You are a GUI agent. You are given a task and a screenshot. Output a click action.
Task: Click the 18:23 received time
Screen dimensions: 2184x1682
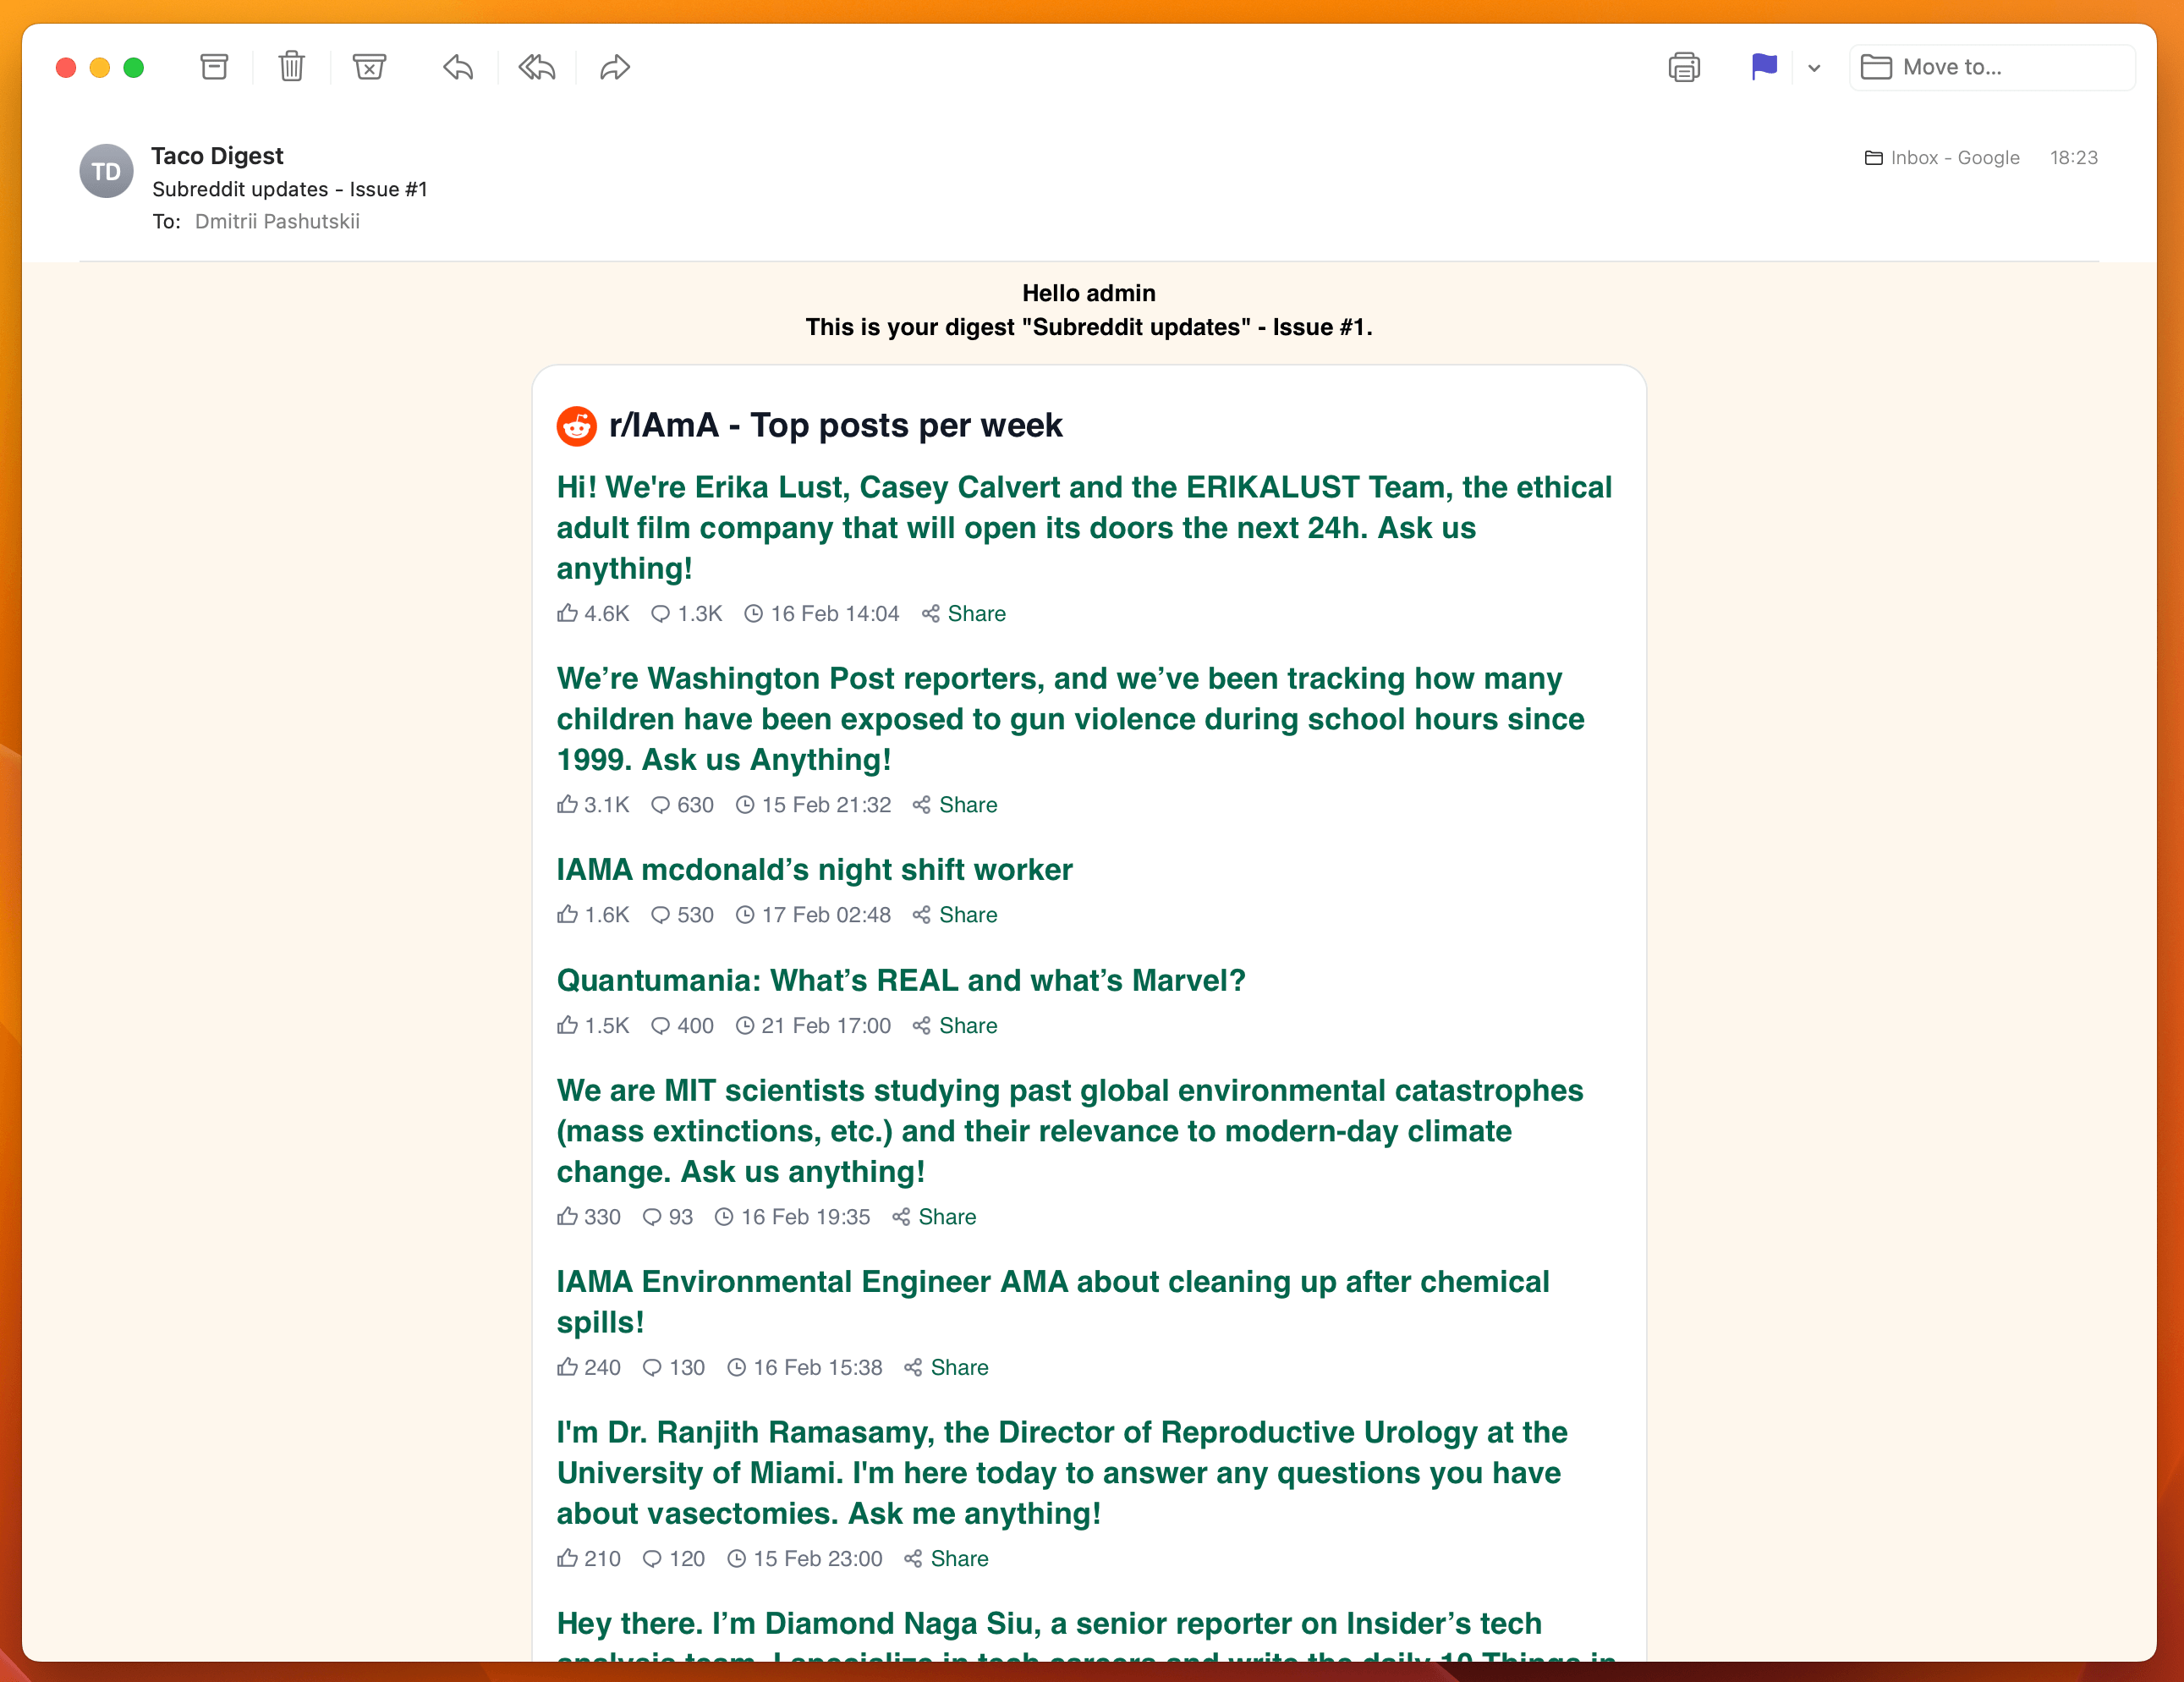click(x=2073, y=158)
